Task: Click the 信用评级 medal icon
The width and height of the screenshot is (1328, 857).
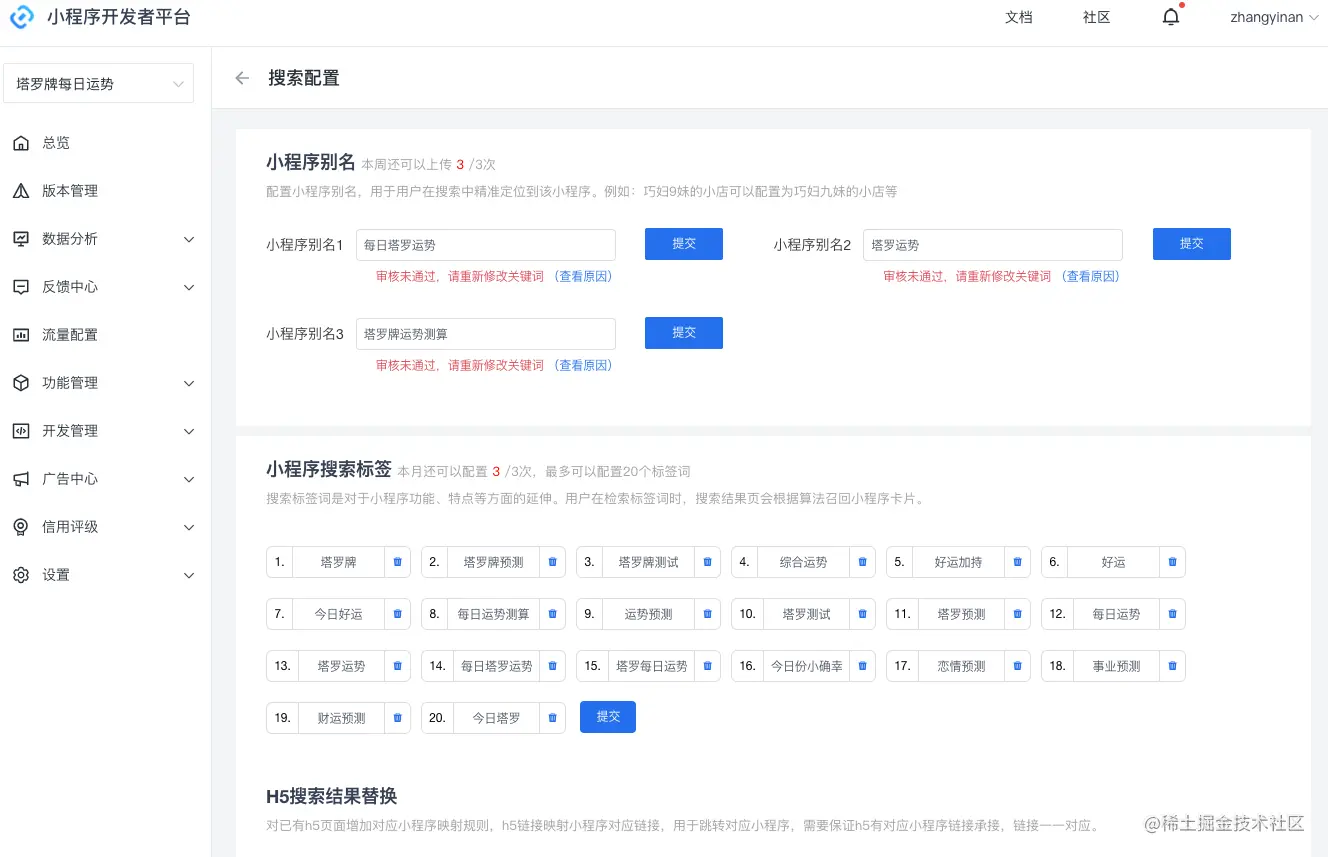Action: pyautogui.click(x=21, y=527)
